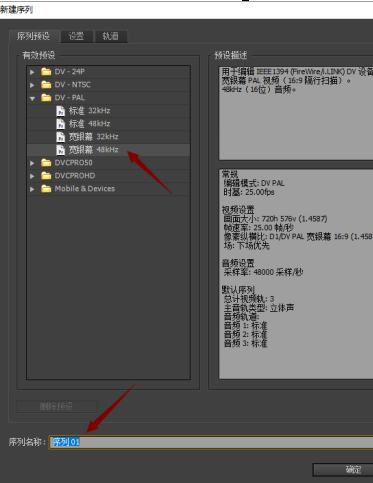Click 帧速率: 25.00 帧/秒 text
The height and width of the screenshot is (483, 373).
[x=258, y=228]
